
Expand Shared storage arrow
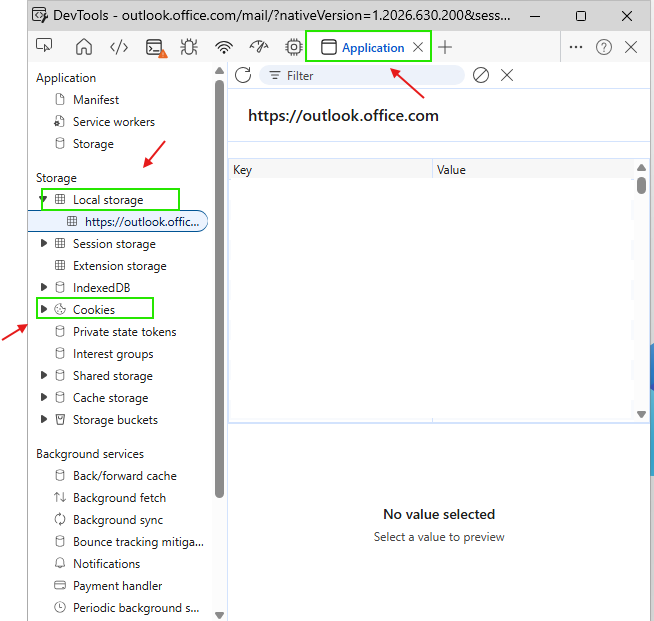[44, 375]
